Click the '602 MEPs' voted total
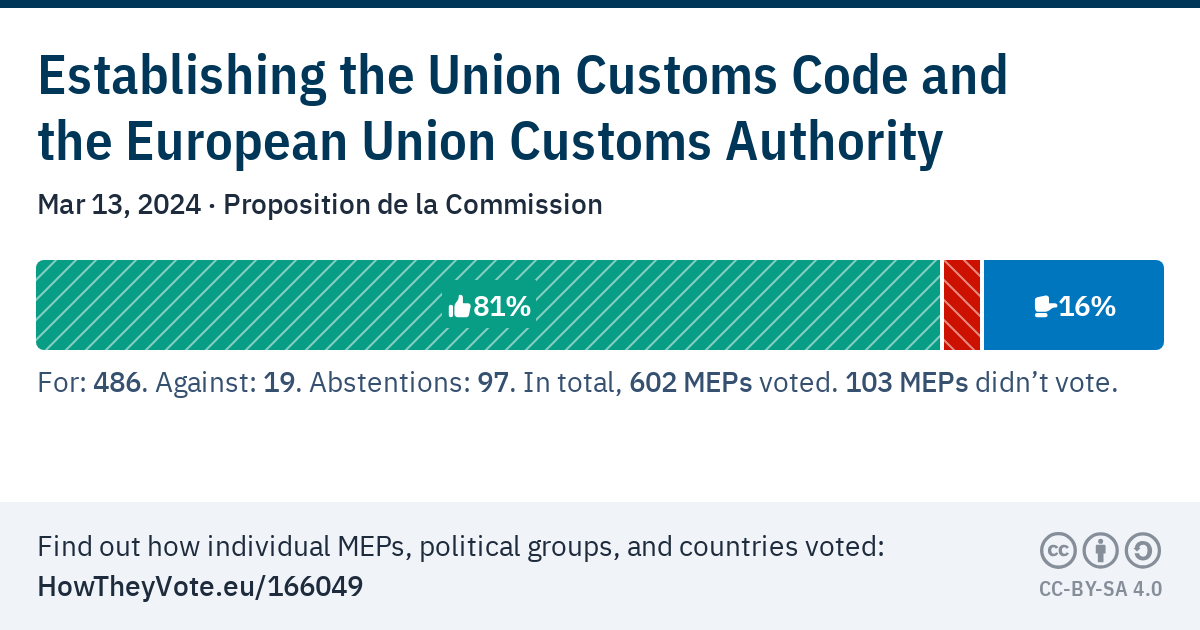 pyautogui.click(x=691, y=384)
